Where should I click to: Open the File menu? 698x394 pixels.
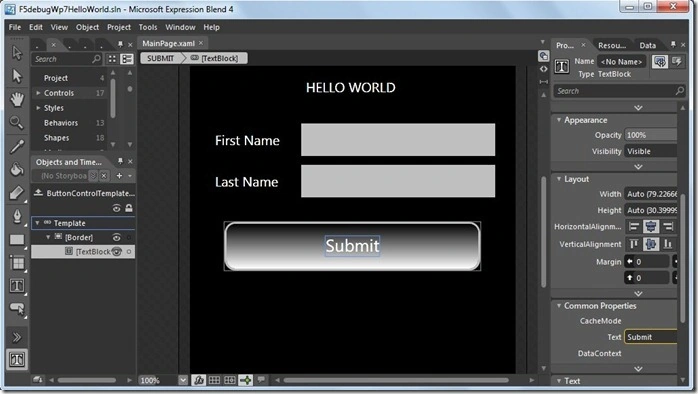(x=15, y=27)
